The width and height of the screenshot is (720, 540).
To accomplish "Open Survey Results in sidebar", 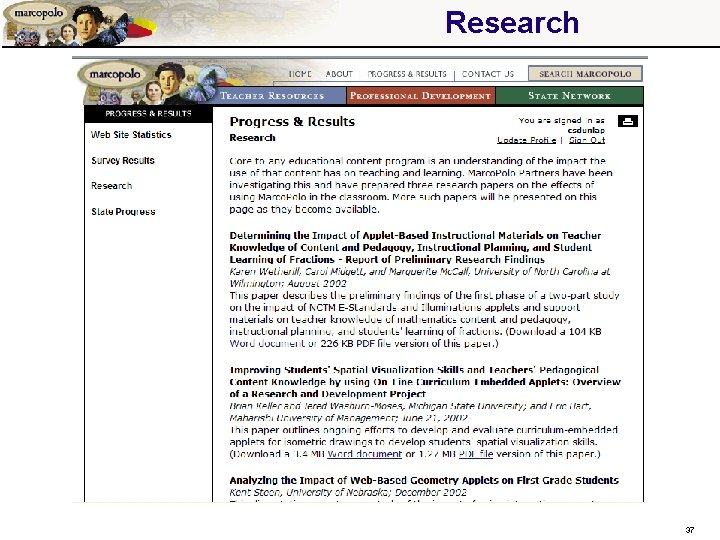I will point(123,160).
